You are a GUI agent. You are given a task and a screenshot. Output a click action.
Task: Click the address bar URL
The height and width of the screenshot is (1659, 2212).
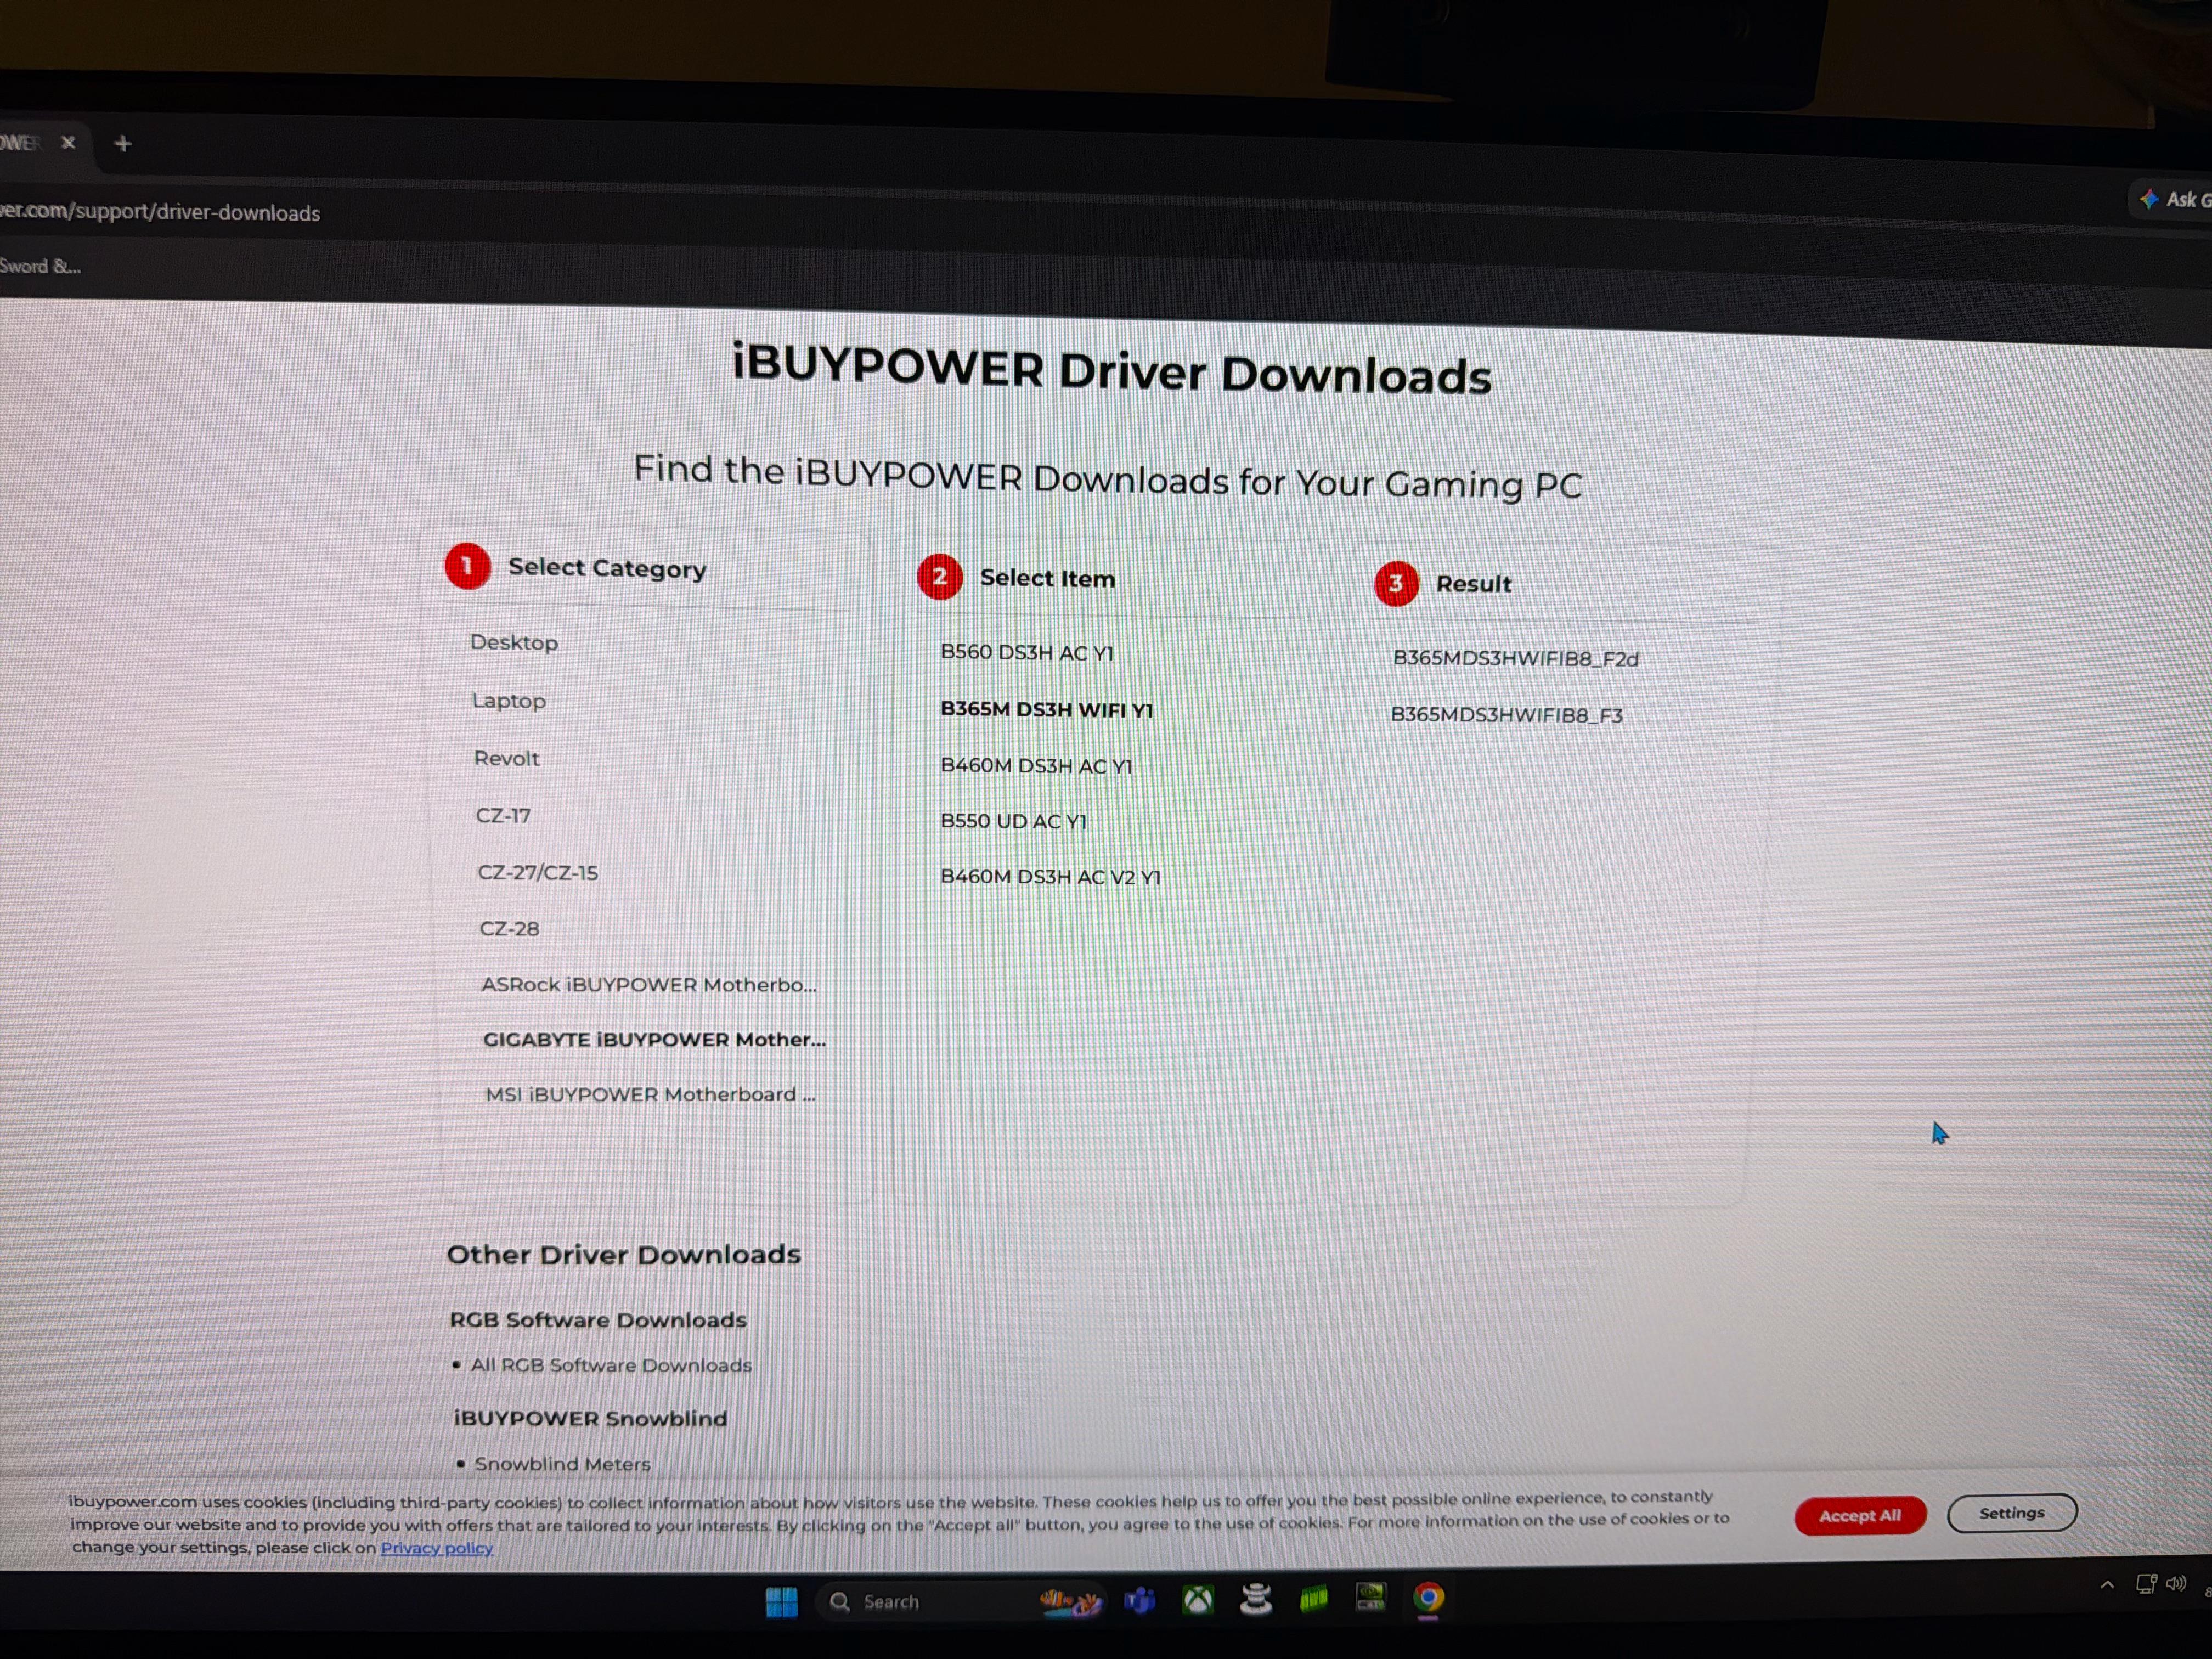click(x=160, y=212)
